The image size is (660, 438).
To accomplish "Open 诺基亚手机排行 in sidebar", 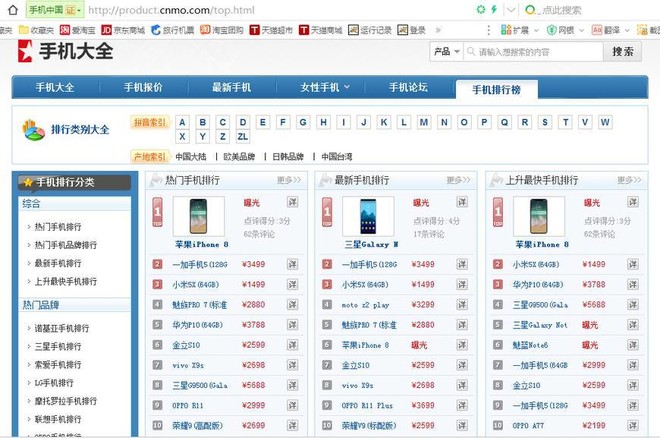I will [x=62, y=328].
